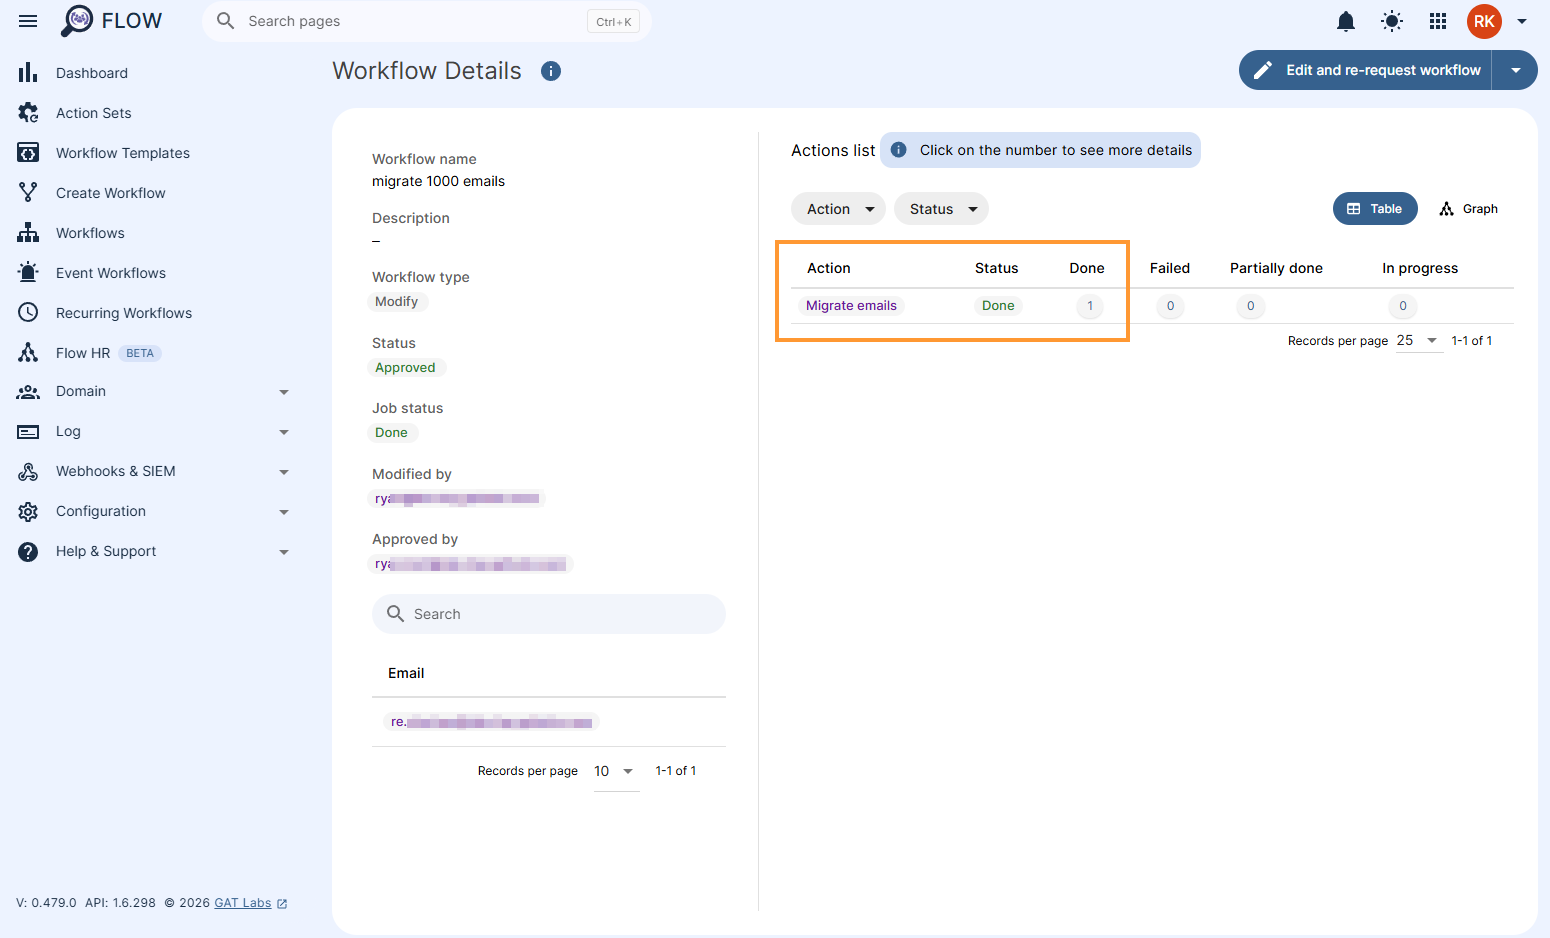
Task: Click the Create Workflow fork icon
Action: click(x=28, y=193)
